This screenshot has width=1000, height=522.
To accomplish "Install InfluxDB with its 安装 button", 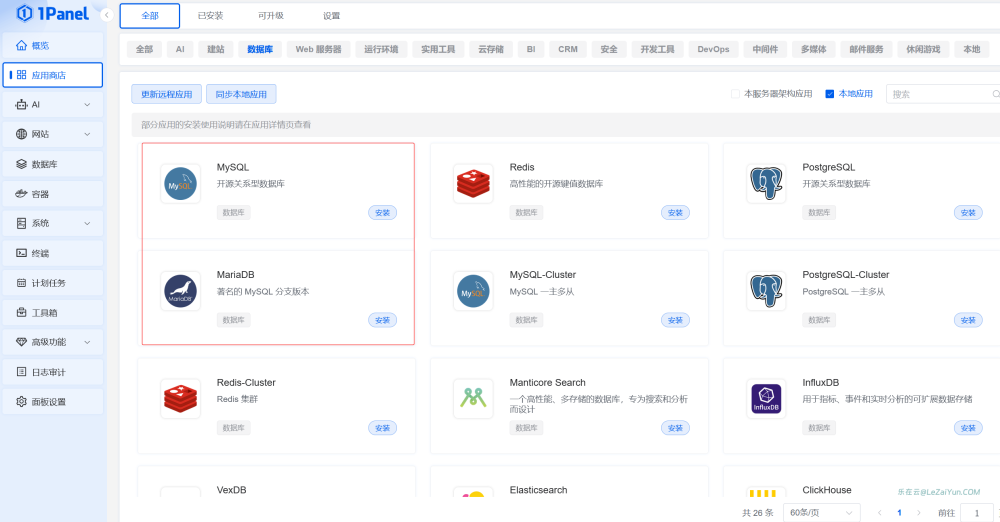I will click(968, 428).
